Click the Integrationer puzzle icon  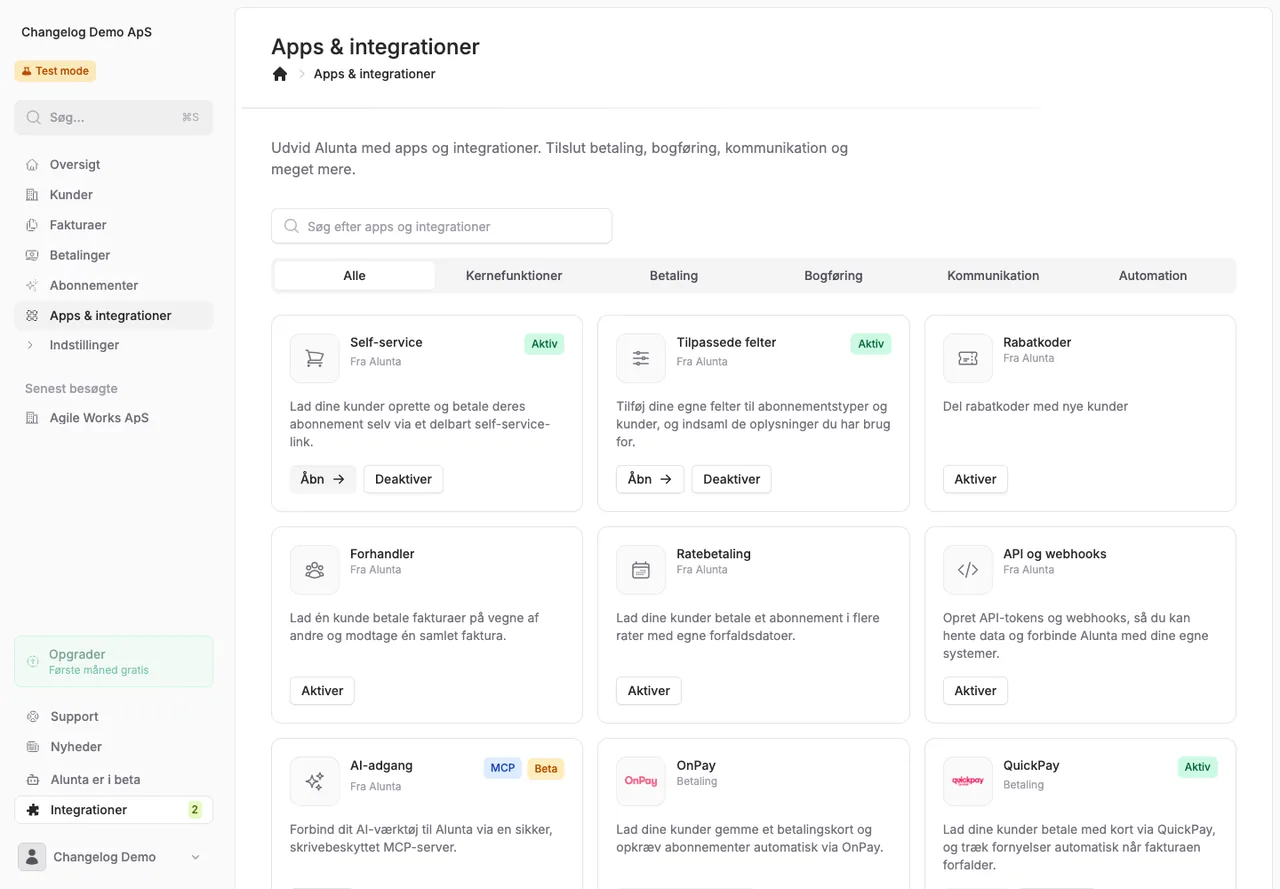(x=33, y=810)
